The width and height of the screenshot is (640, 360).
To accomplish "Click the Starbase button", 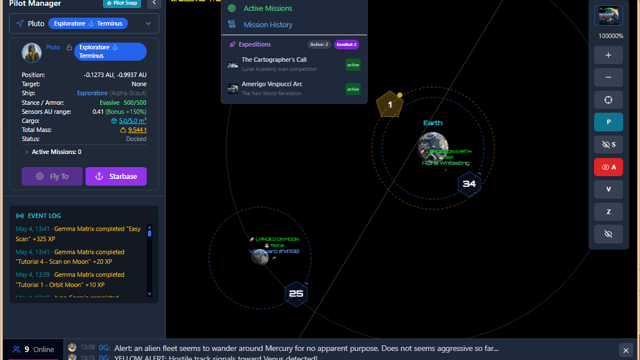I will tap(116, 176).
